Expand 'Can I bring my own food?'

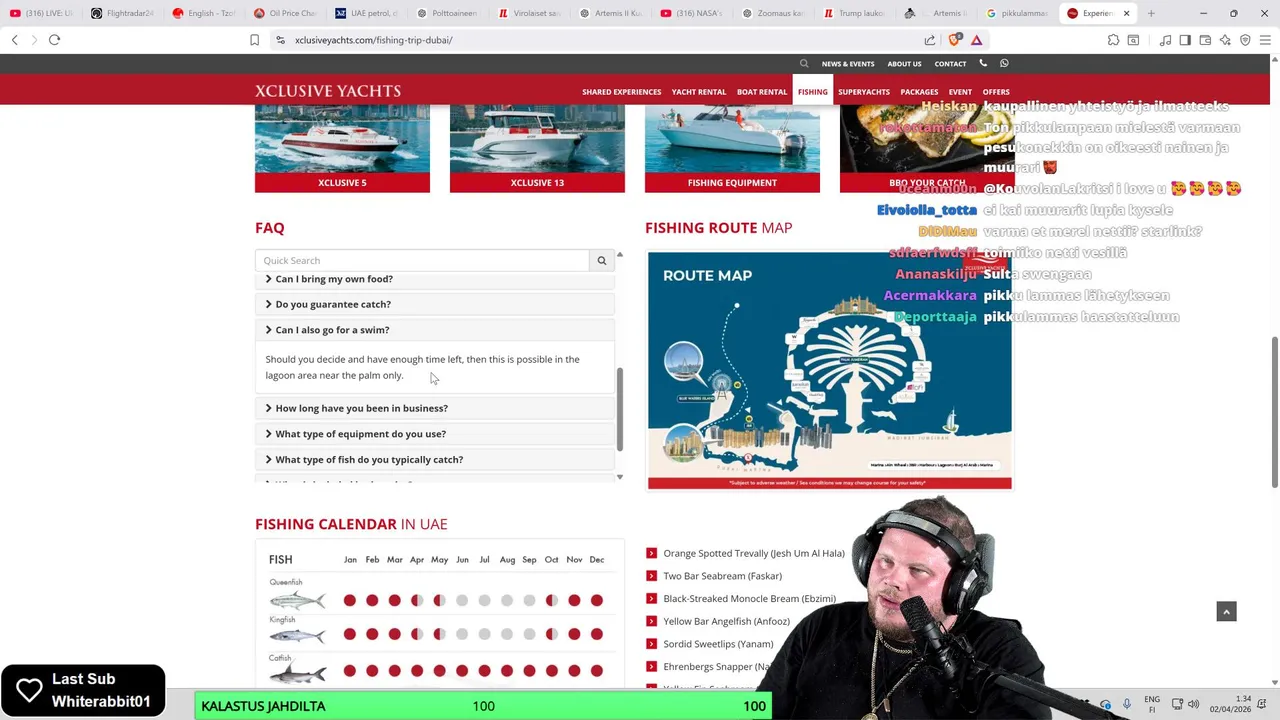[x=434, y=279]
